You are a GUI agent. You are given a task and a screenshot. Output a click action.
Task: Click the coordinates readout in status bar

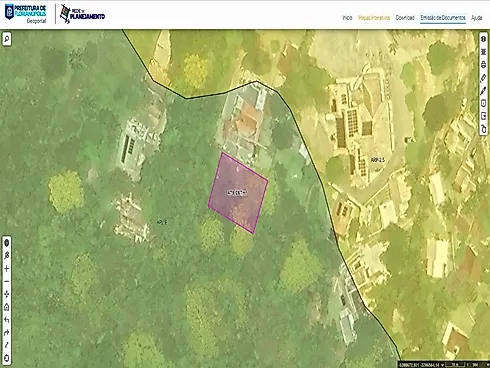[x=419, y=365]
